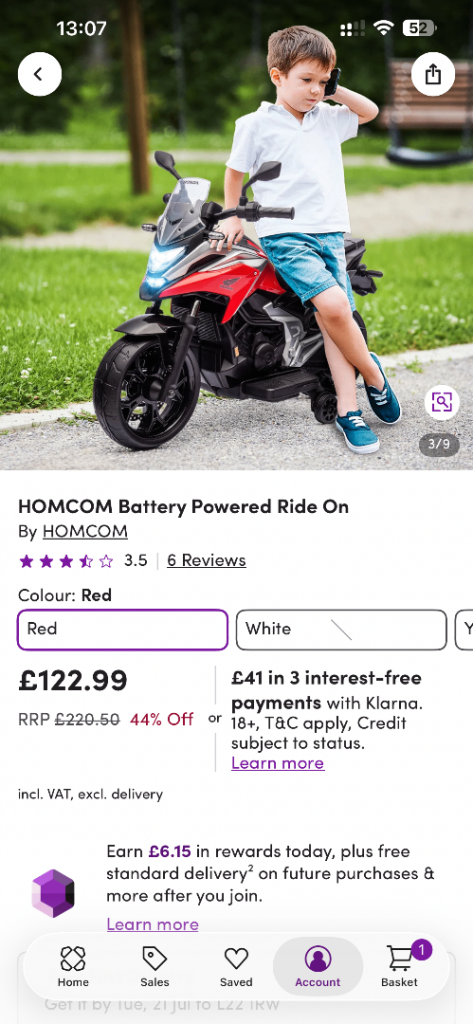Tap the star rating display
This screenshot has height=1024, width=473.
[66, 561]
